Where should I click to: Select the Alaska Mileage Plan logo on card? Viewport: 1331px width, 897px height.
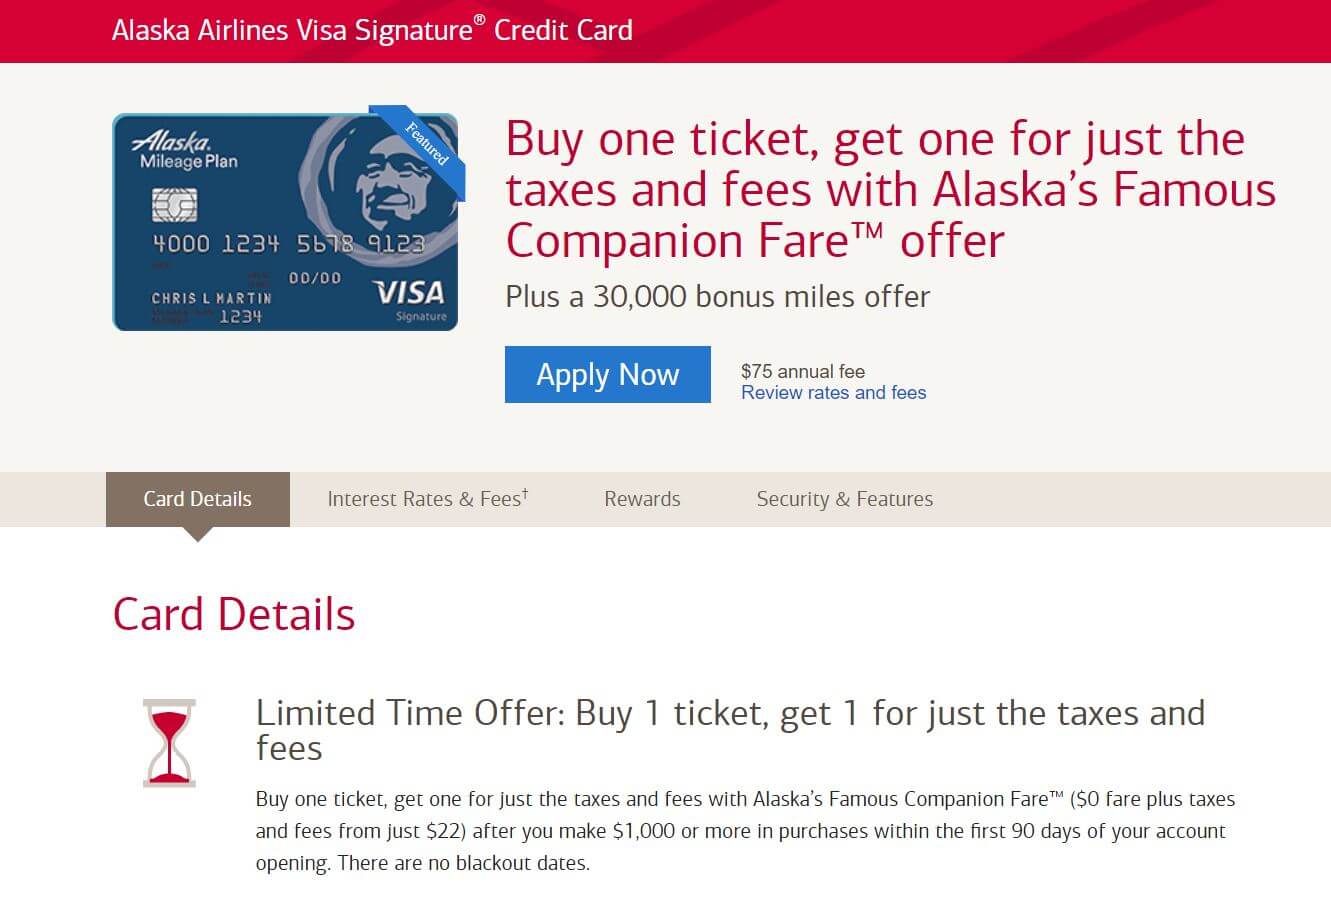pyautogui.click(x=187, y=150)
